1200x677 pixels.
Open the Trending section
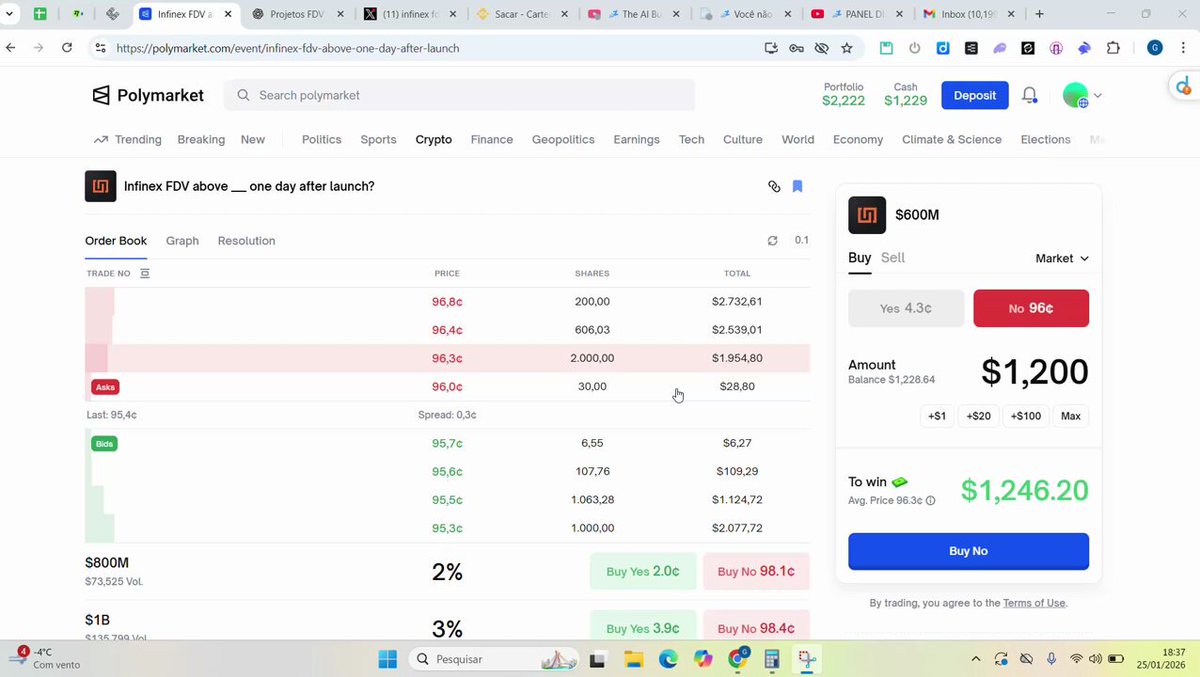point(127,140)
